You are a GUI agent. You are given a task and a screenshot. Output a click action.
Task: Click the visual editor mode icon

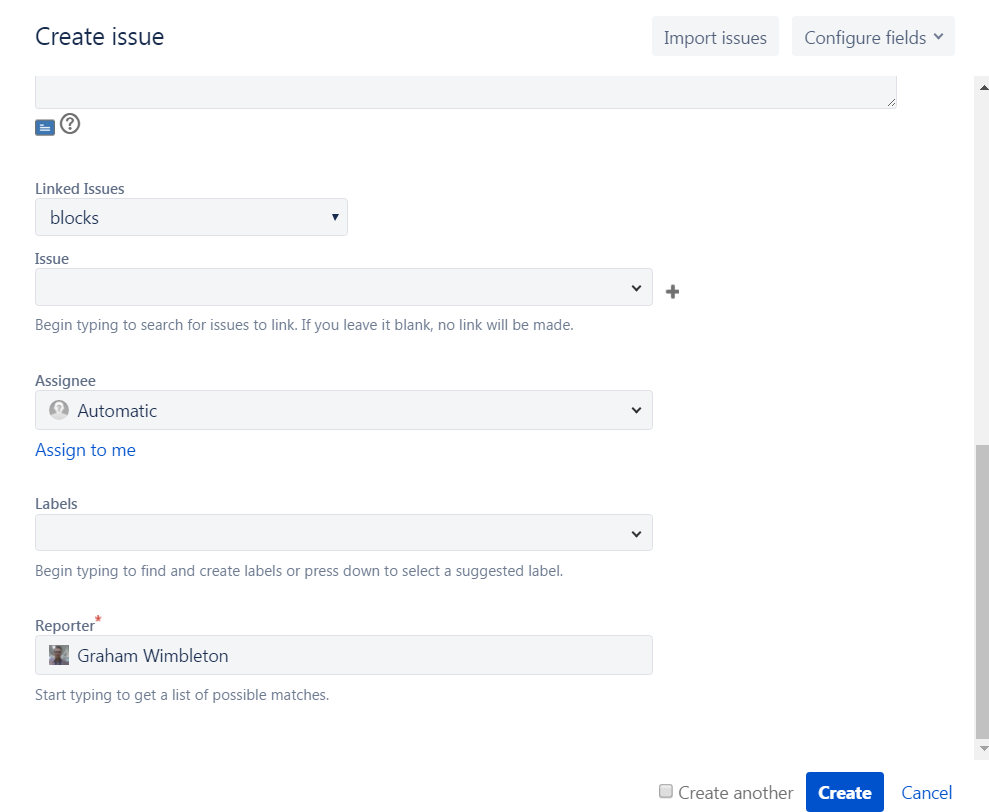click(x=45, y=127)
